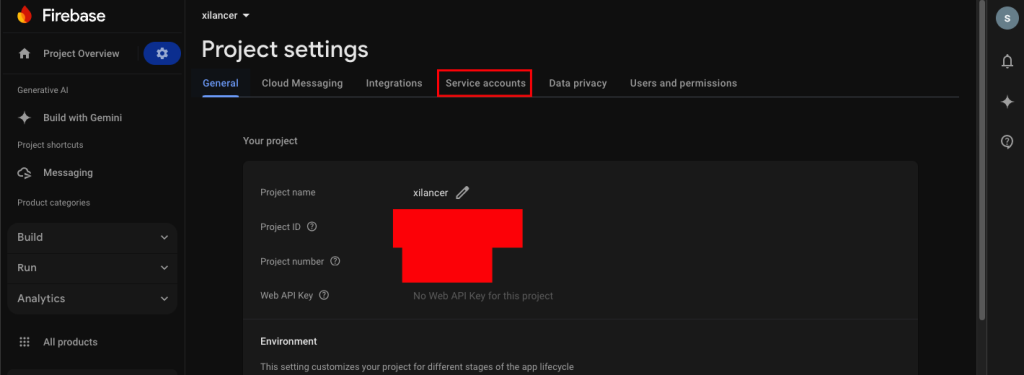
Task: Expand the Run category
Action: 92,268
